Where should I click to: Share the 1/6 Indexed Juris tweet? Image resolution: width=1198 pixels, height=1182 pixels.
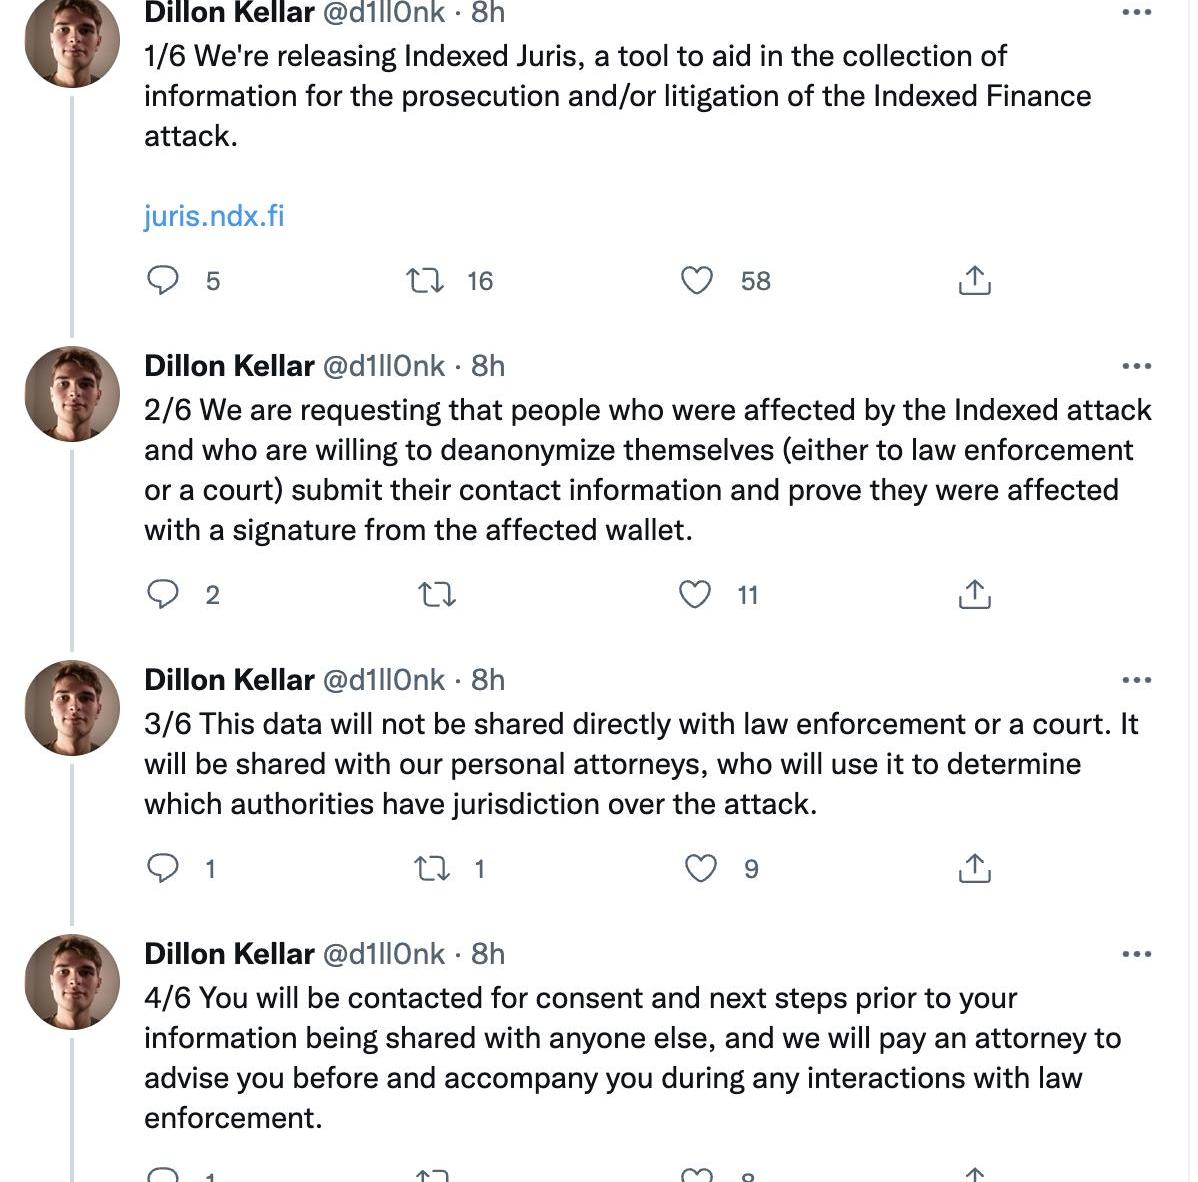coord(974,281)
